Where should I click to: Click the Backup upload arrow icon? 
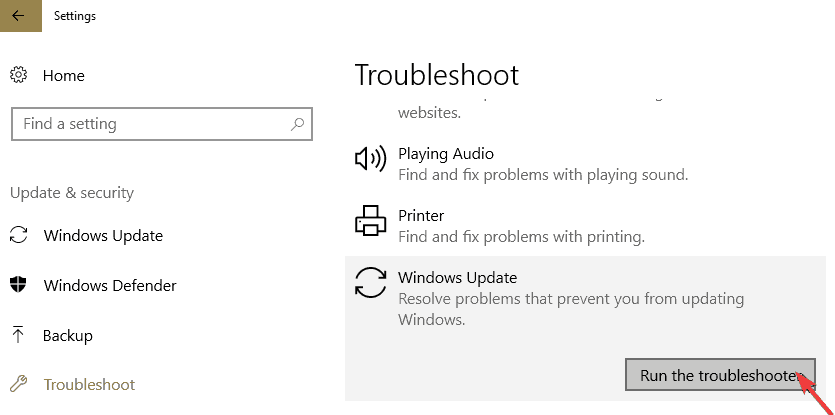[x=18, y=335]
